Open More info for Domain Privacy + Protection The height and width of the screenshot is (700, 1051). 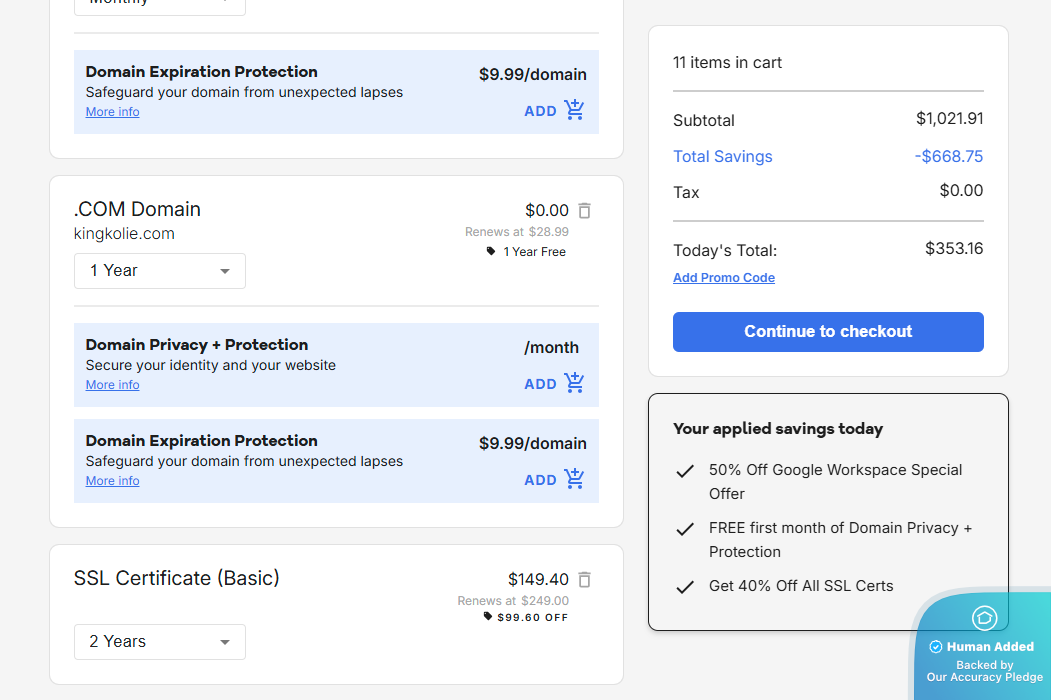click(x=112, y=385)
